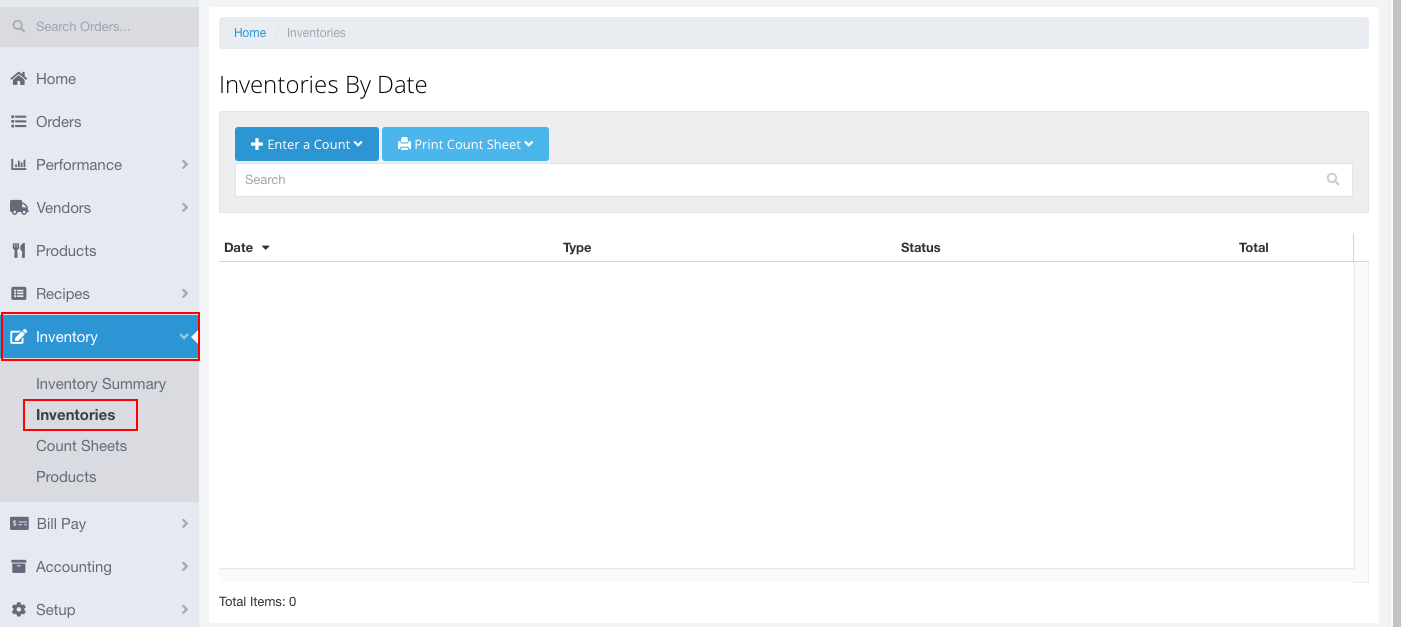This screenshot has width=1403, height=627.
Task: Expand the Accounting submenu chevron
Action: [185, 567]
